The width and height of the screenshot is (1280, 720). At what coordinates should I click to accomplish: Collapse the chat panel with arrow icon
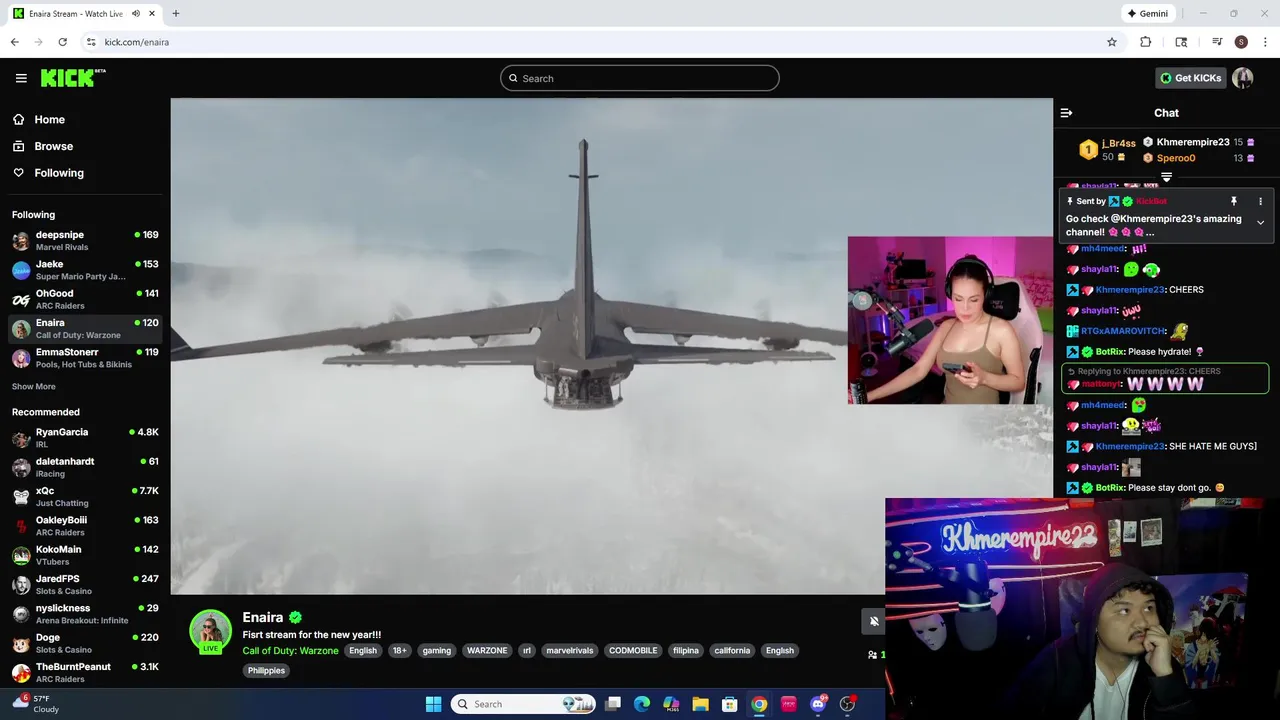(x=1066, y=113)
